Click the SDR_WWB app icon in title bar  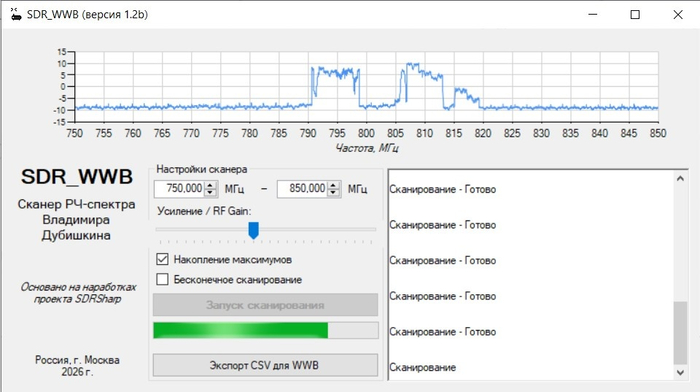(16, 14)
